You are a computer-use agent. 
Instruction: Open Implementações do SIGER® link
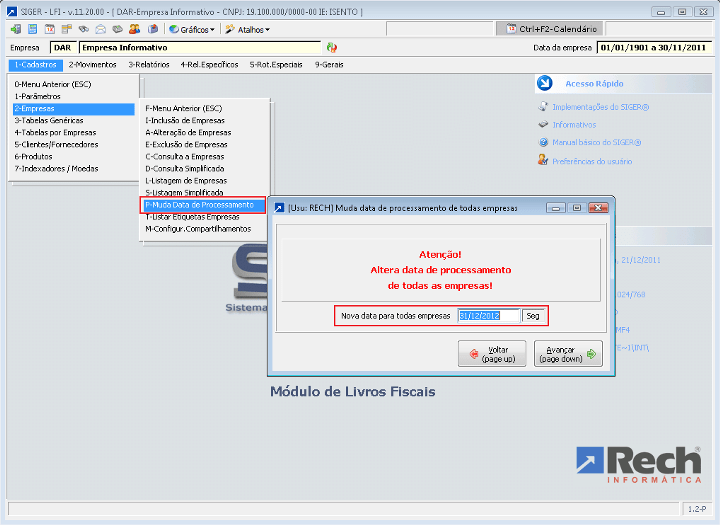tap(600, 107)
